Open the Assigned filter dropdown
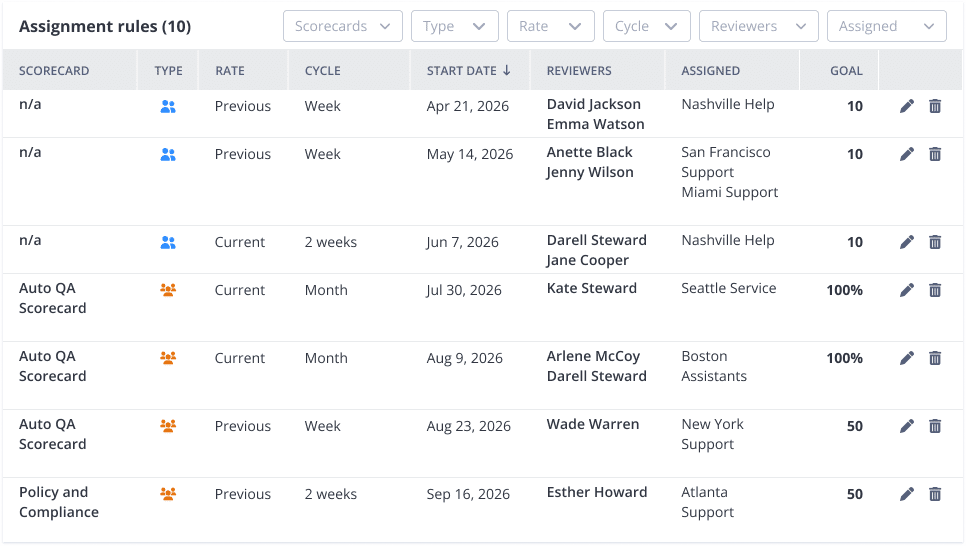 [x=886, y=27]
